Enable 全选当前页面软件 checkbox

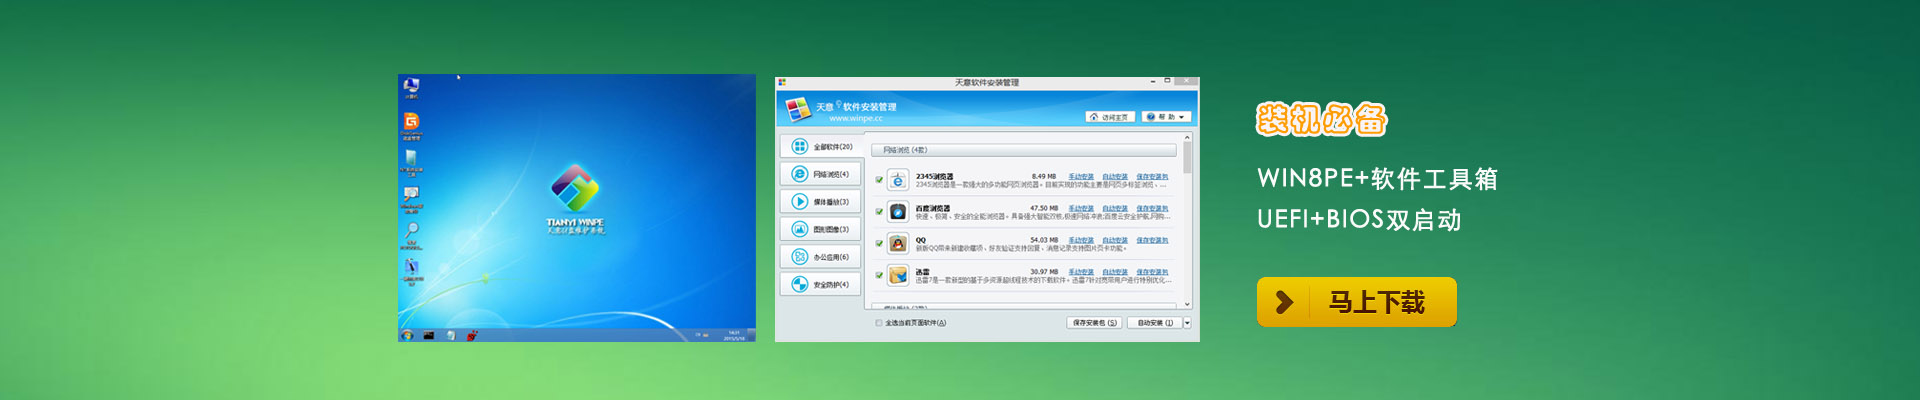pyautogui.click(x=879, y=323)
